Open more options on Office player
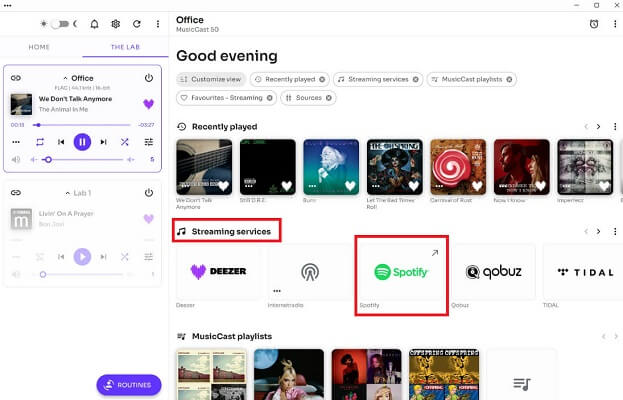623x400 pixels. pyautogui.click(x=16, y=142)
